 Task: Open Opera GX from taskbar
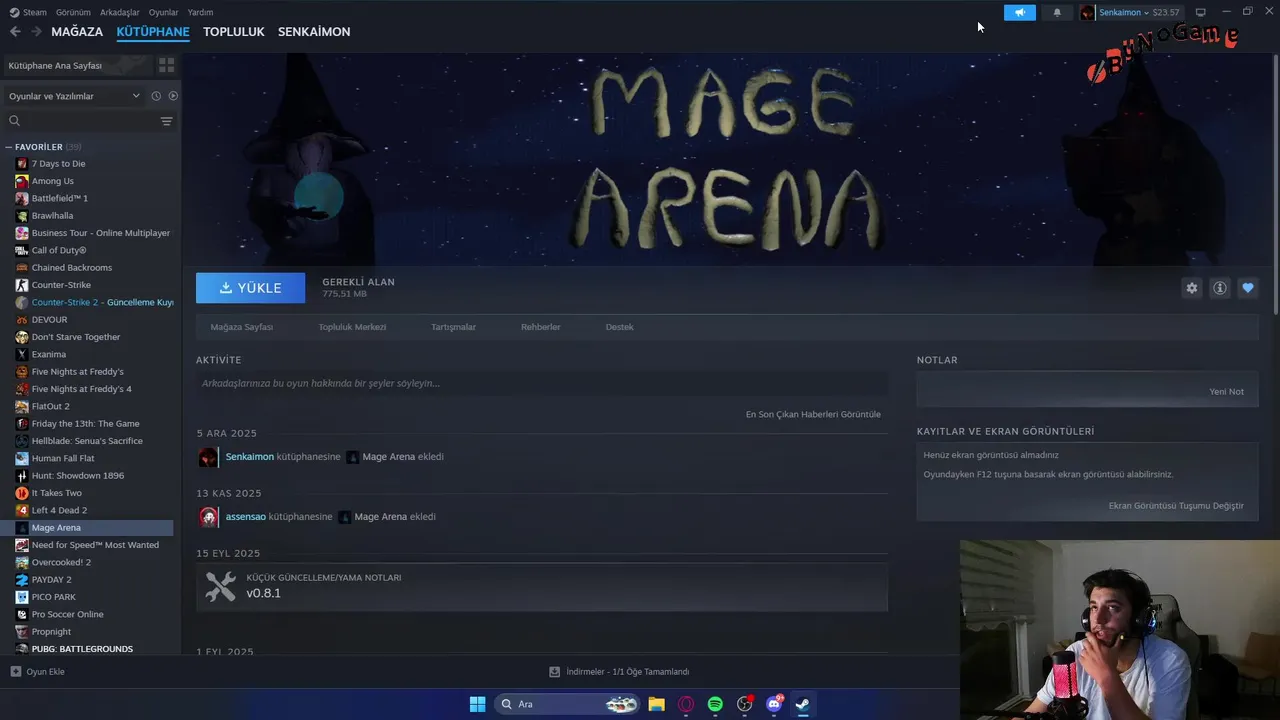(686, 704)
